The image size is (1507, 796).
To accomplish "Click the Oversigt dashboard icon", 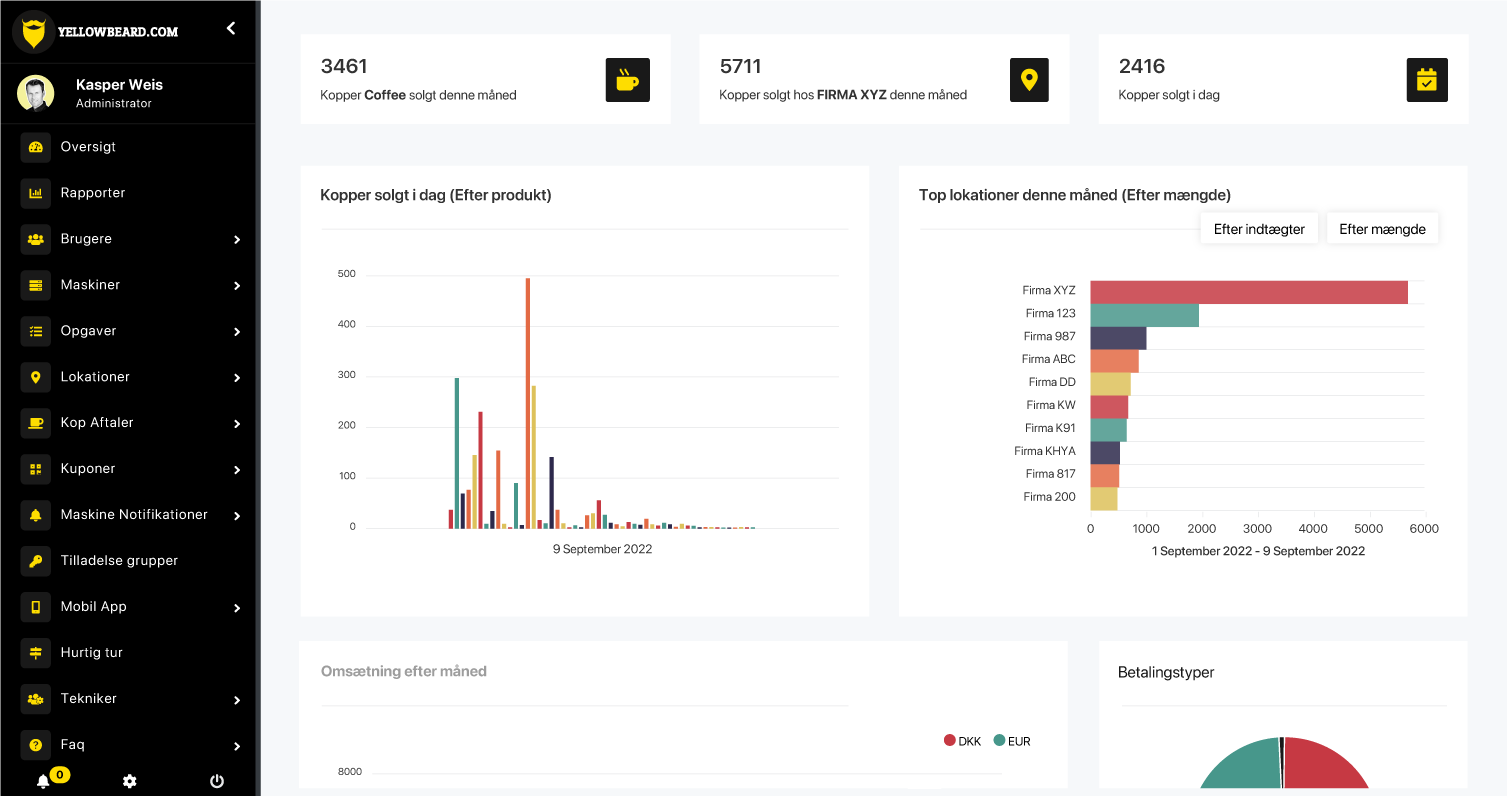I will coord(36,147).
